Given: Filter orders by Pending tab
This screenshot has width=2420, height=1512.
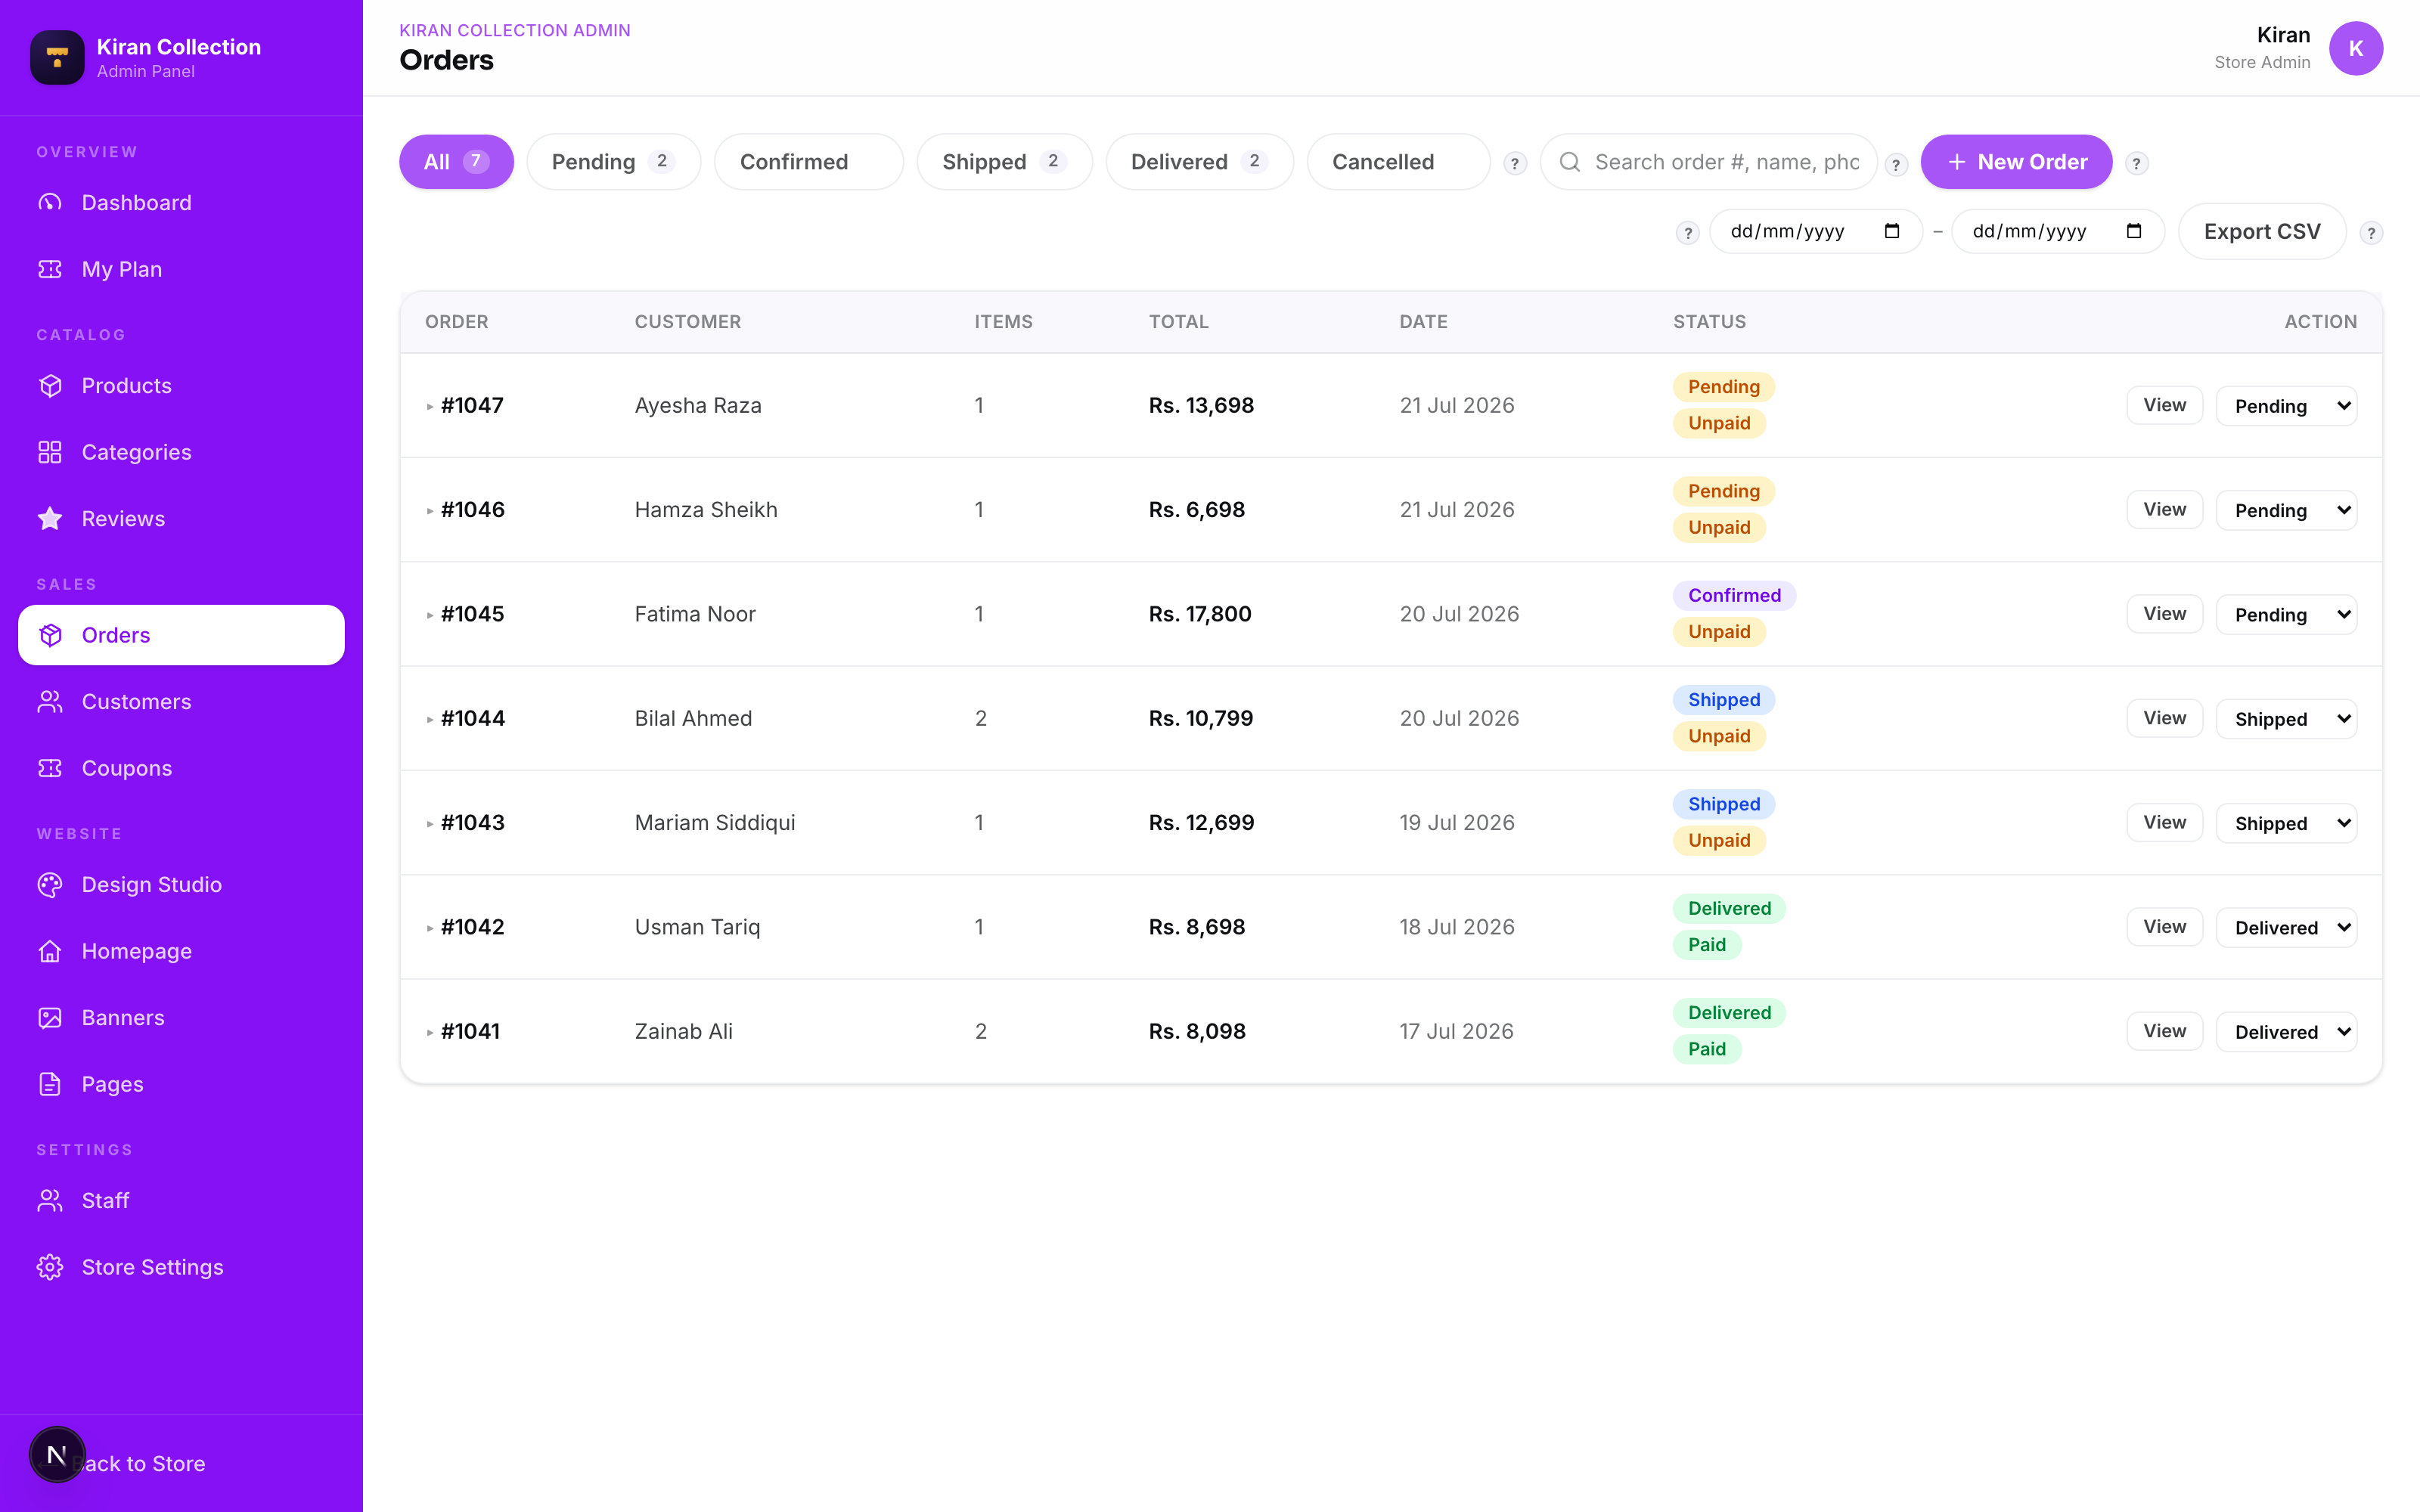Looking at the screenshot, I should click(x=613, y=162).
